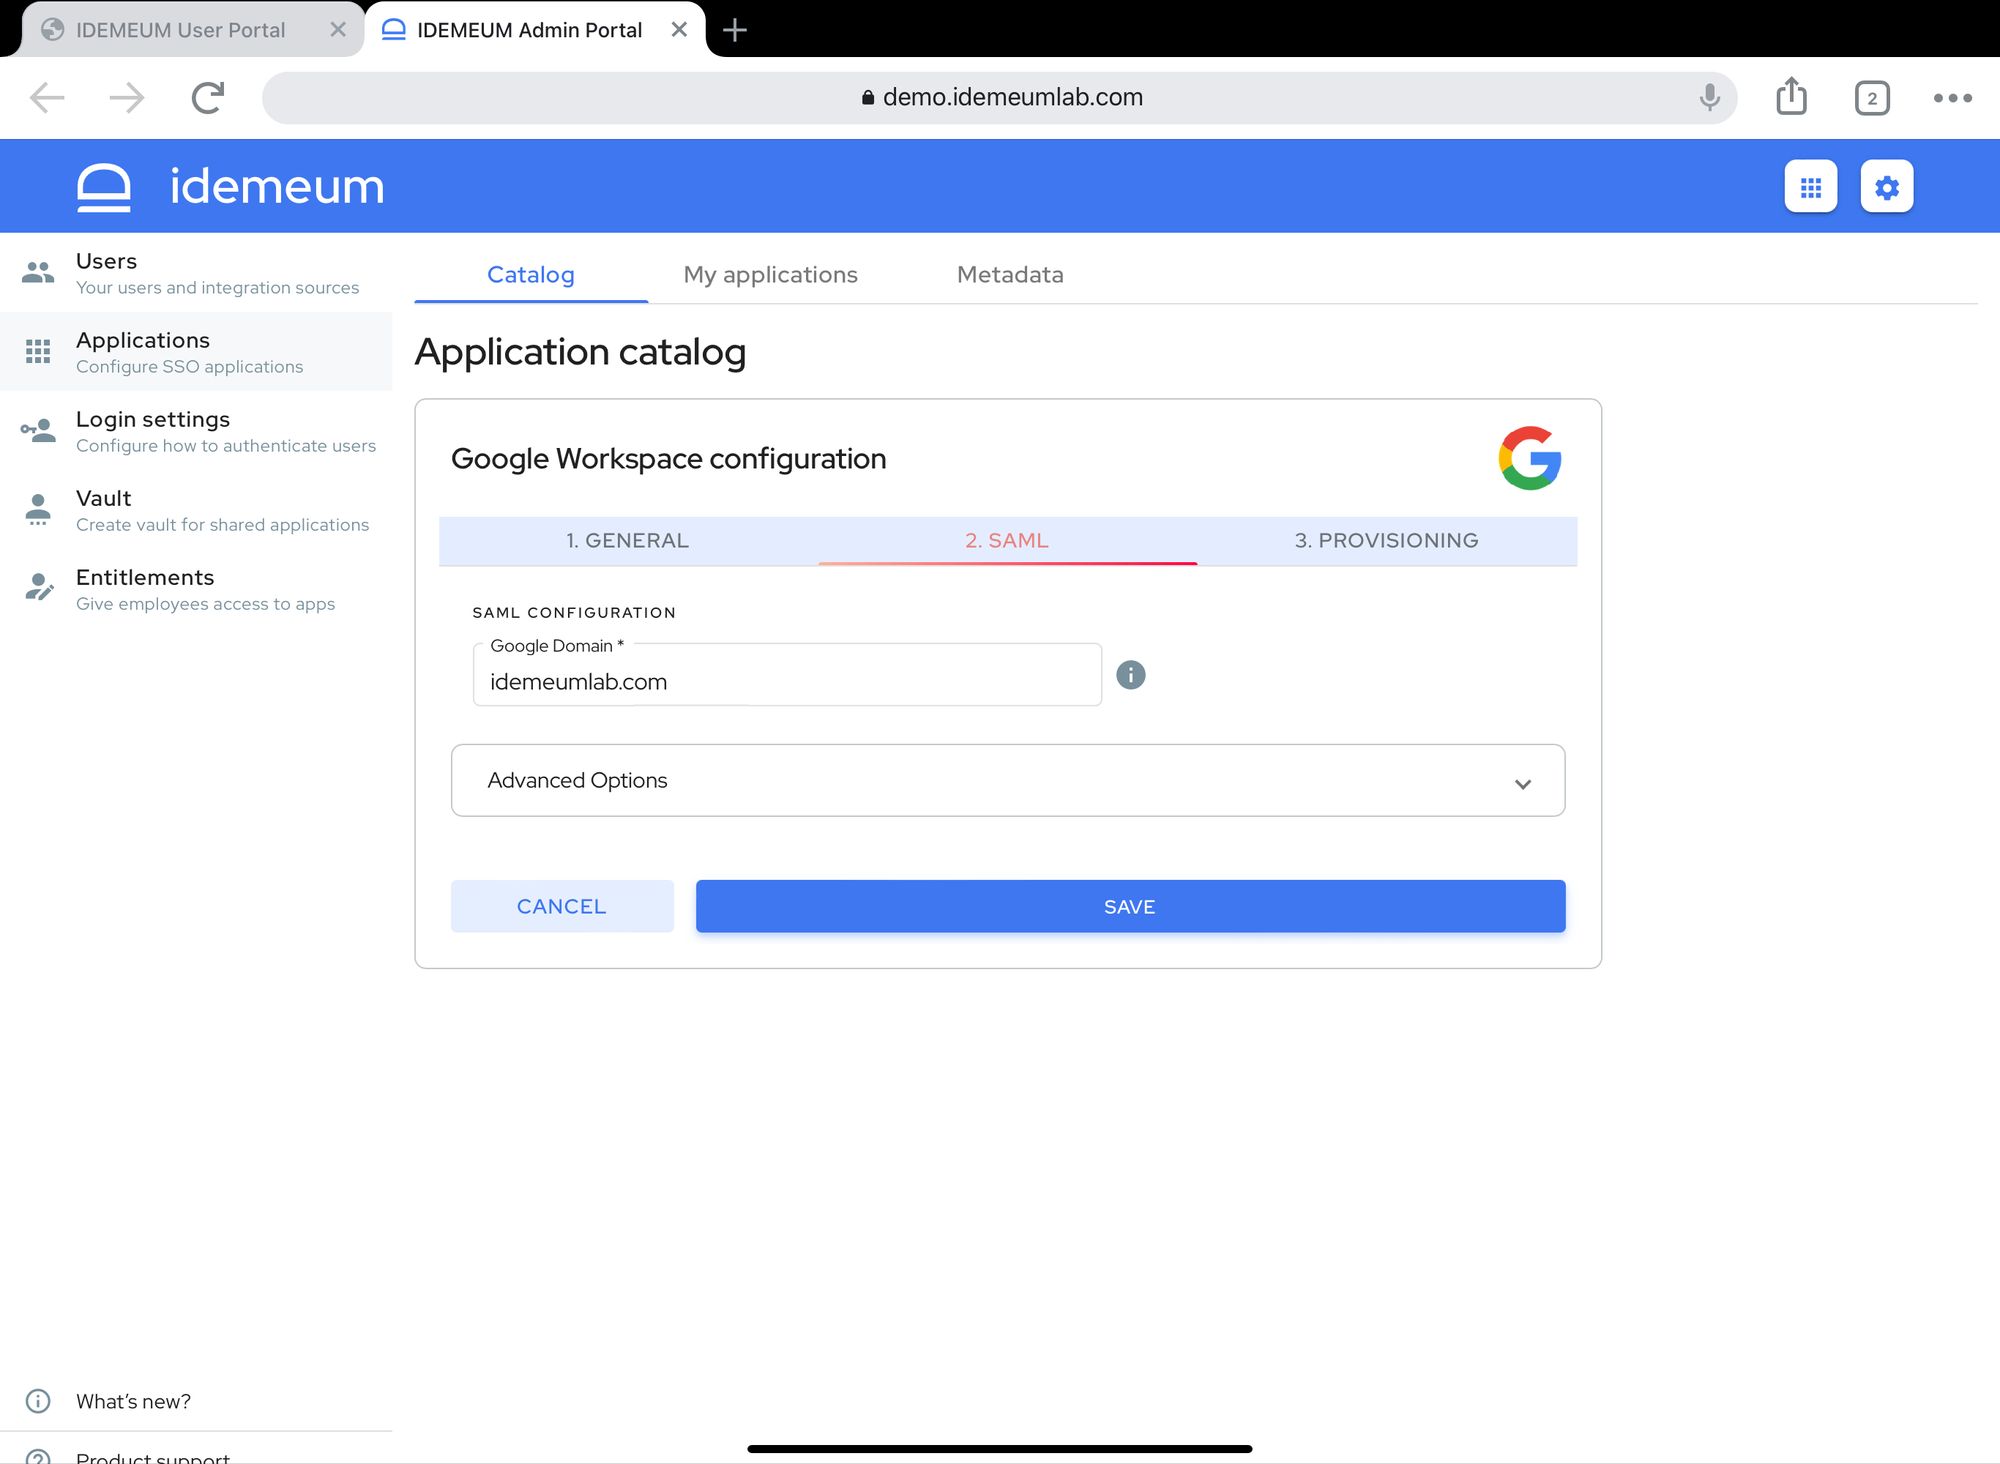Screen dimensions: 2000x1464
Task: Open the Metadata tab
Action: point(1010,274)
